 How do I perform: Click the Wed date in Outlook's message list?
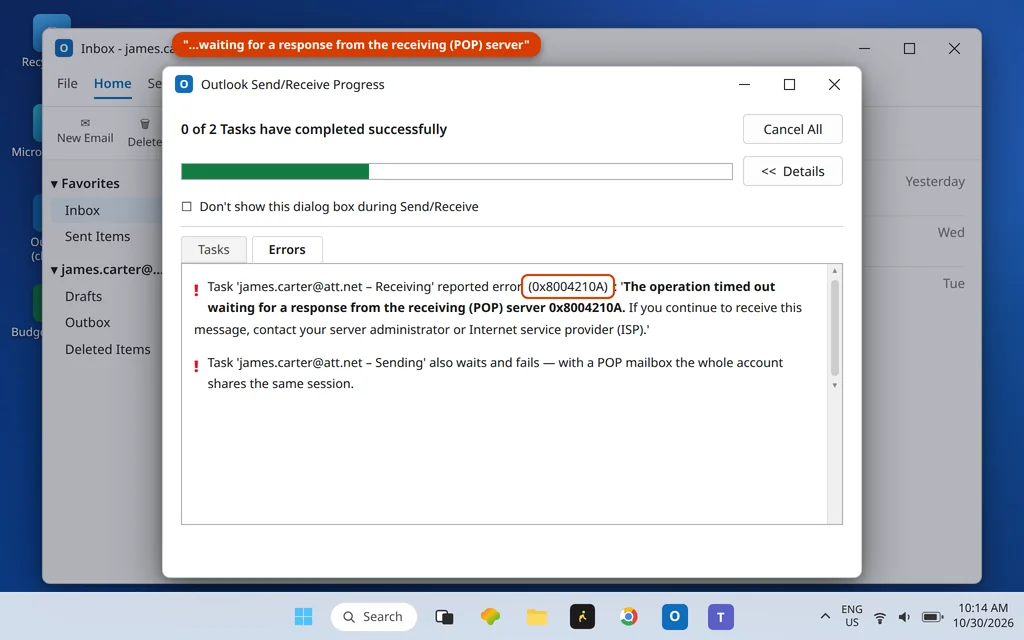(x=951, y=232)
